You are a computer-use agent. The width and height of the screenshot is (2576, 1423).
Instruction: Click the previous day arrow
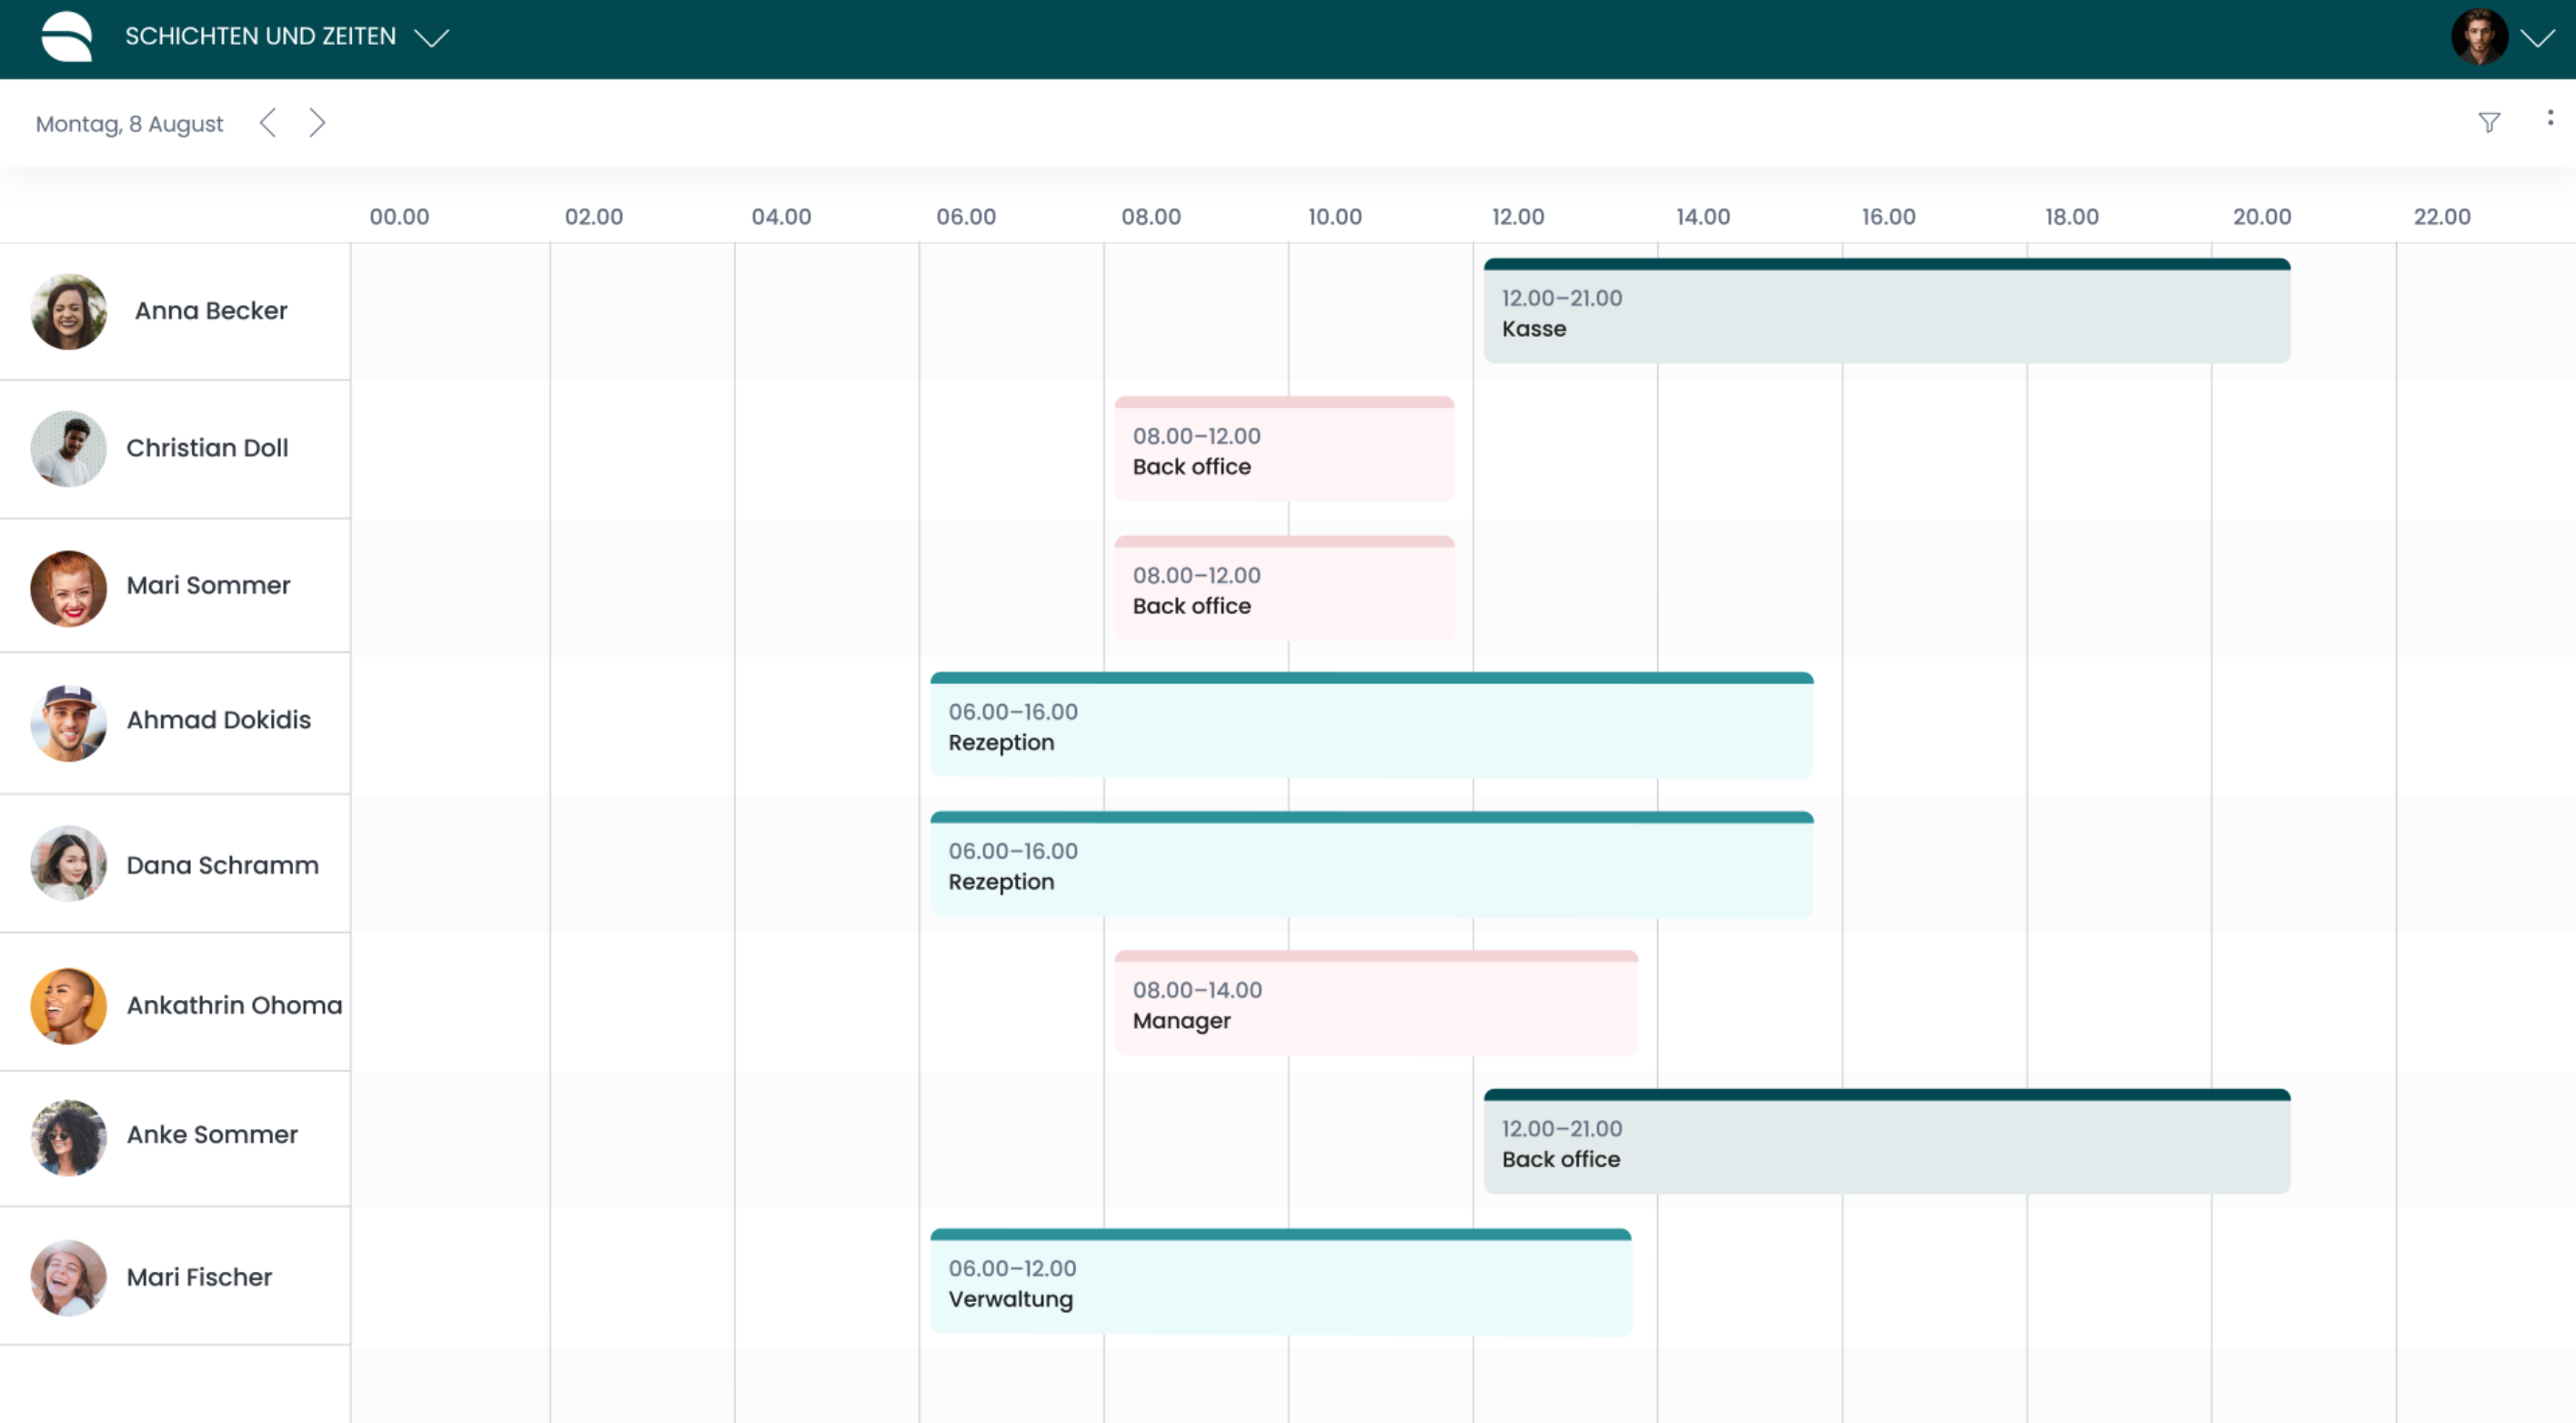pos(268,122)
